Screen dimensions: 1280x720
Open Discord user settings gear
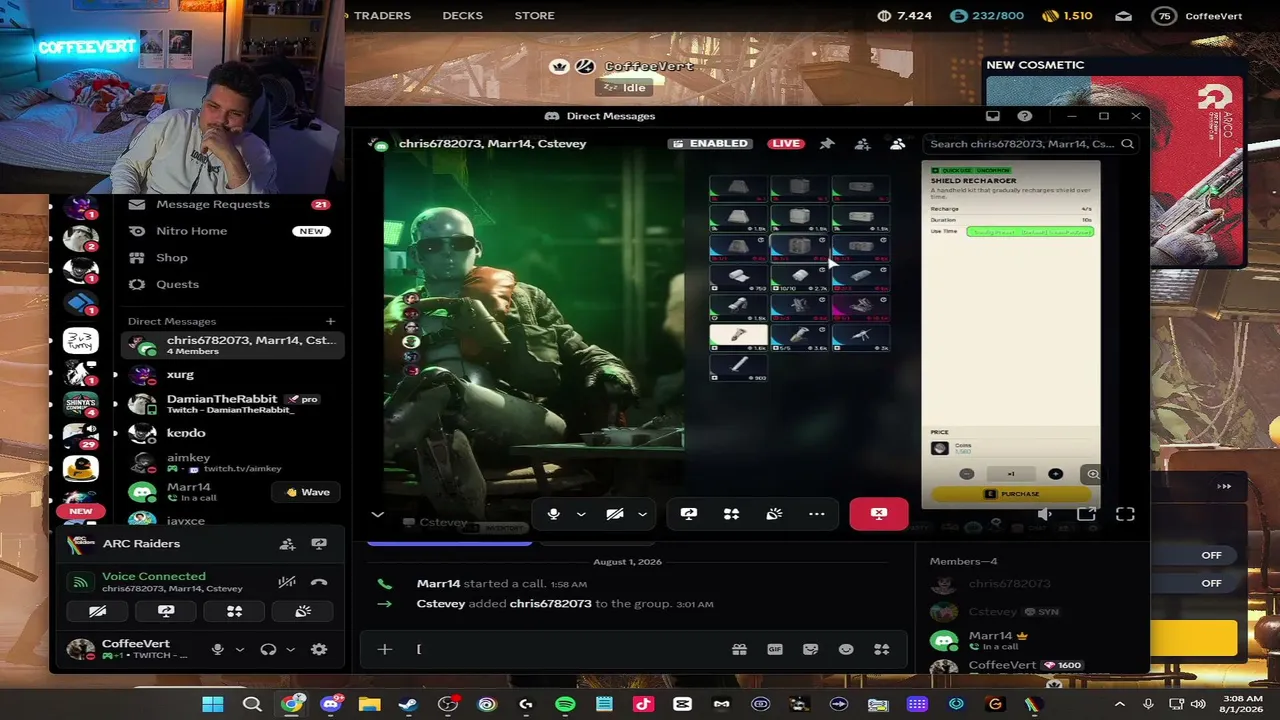coord(319,650)
